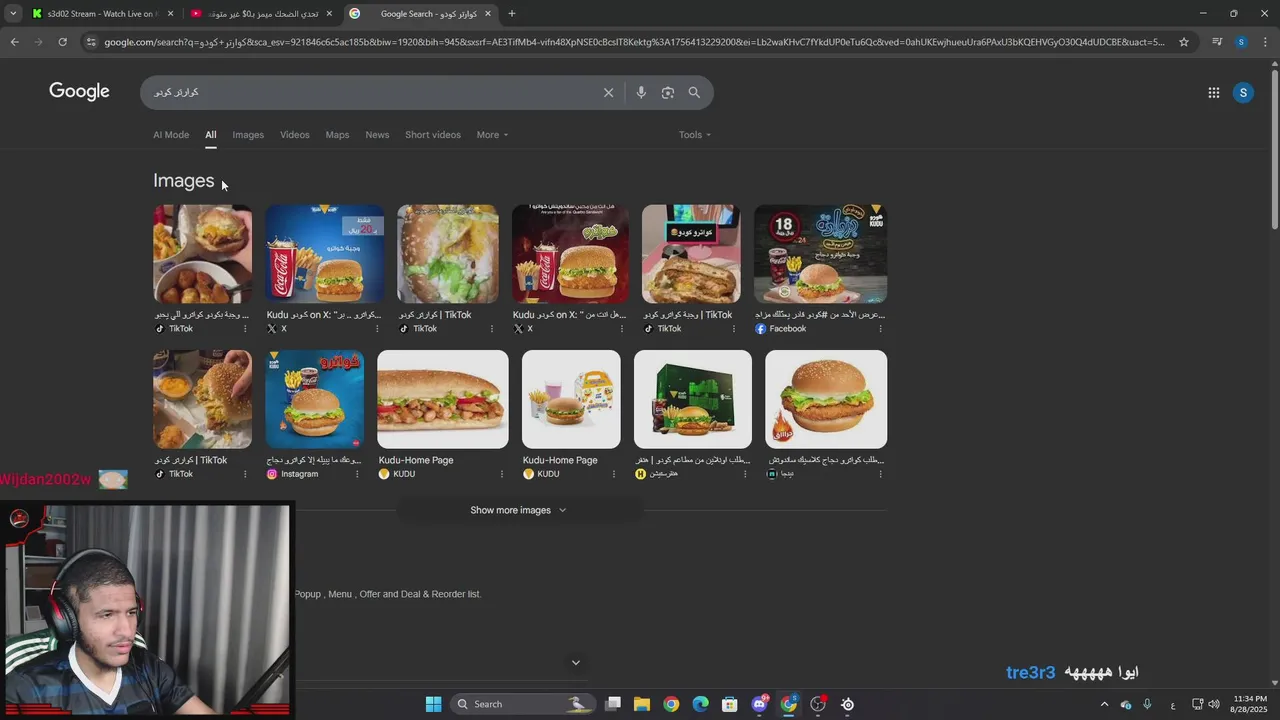
Task: Open options for first TikTok image result
Action: pos(245,328)
